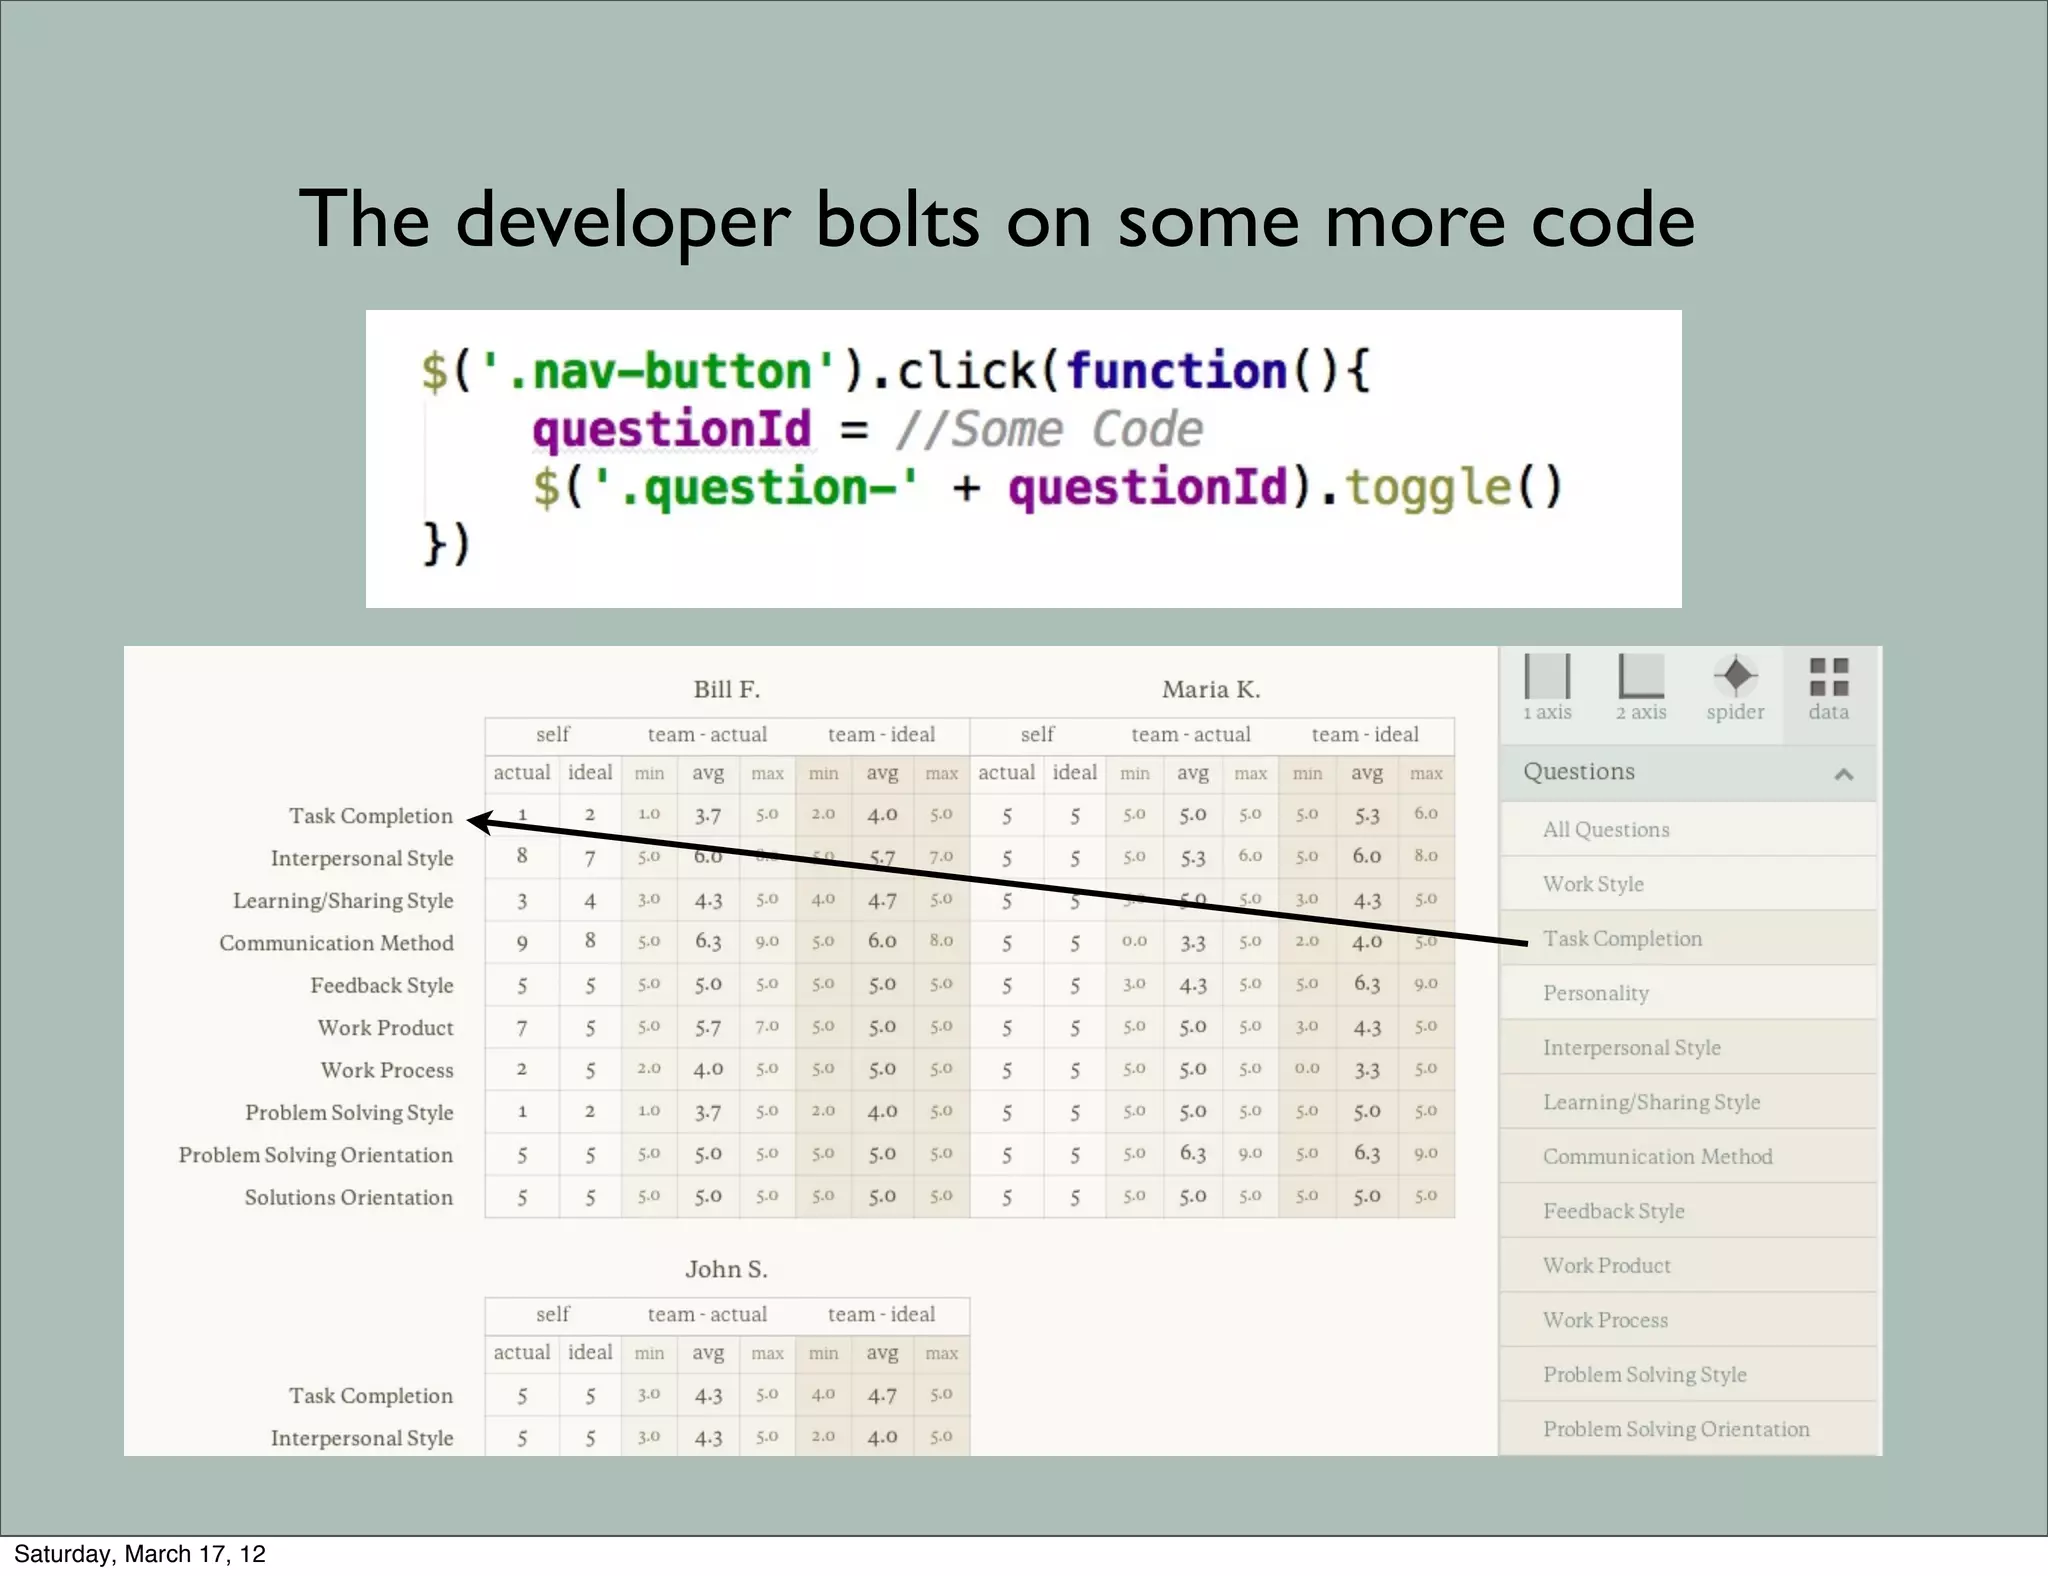Image resolution: width=2048 pixels, height=1576 pixels.
Task: Click Maria K.'s self column header
Action: tap(1038, 735)
